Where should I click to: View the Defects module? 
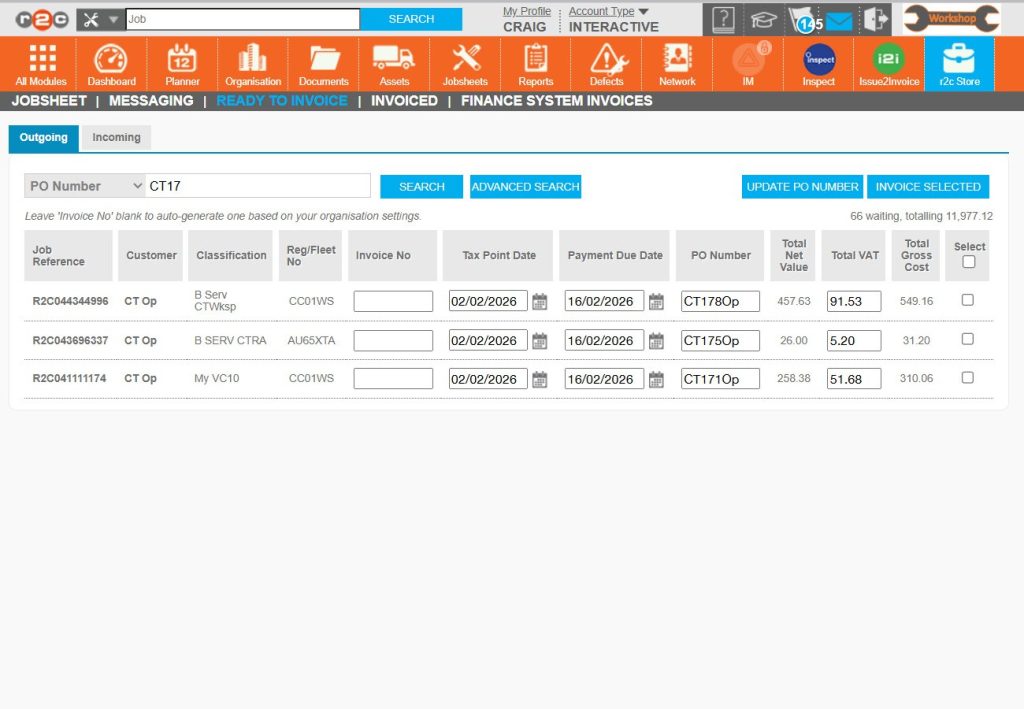(605, 63)
